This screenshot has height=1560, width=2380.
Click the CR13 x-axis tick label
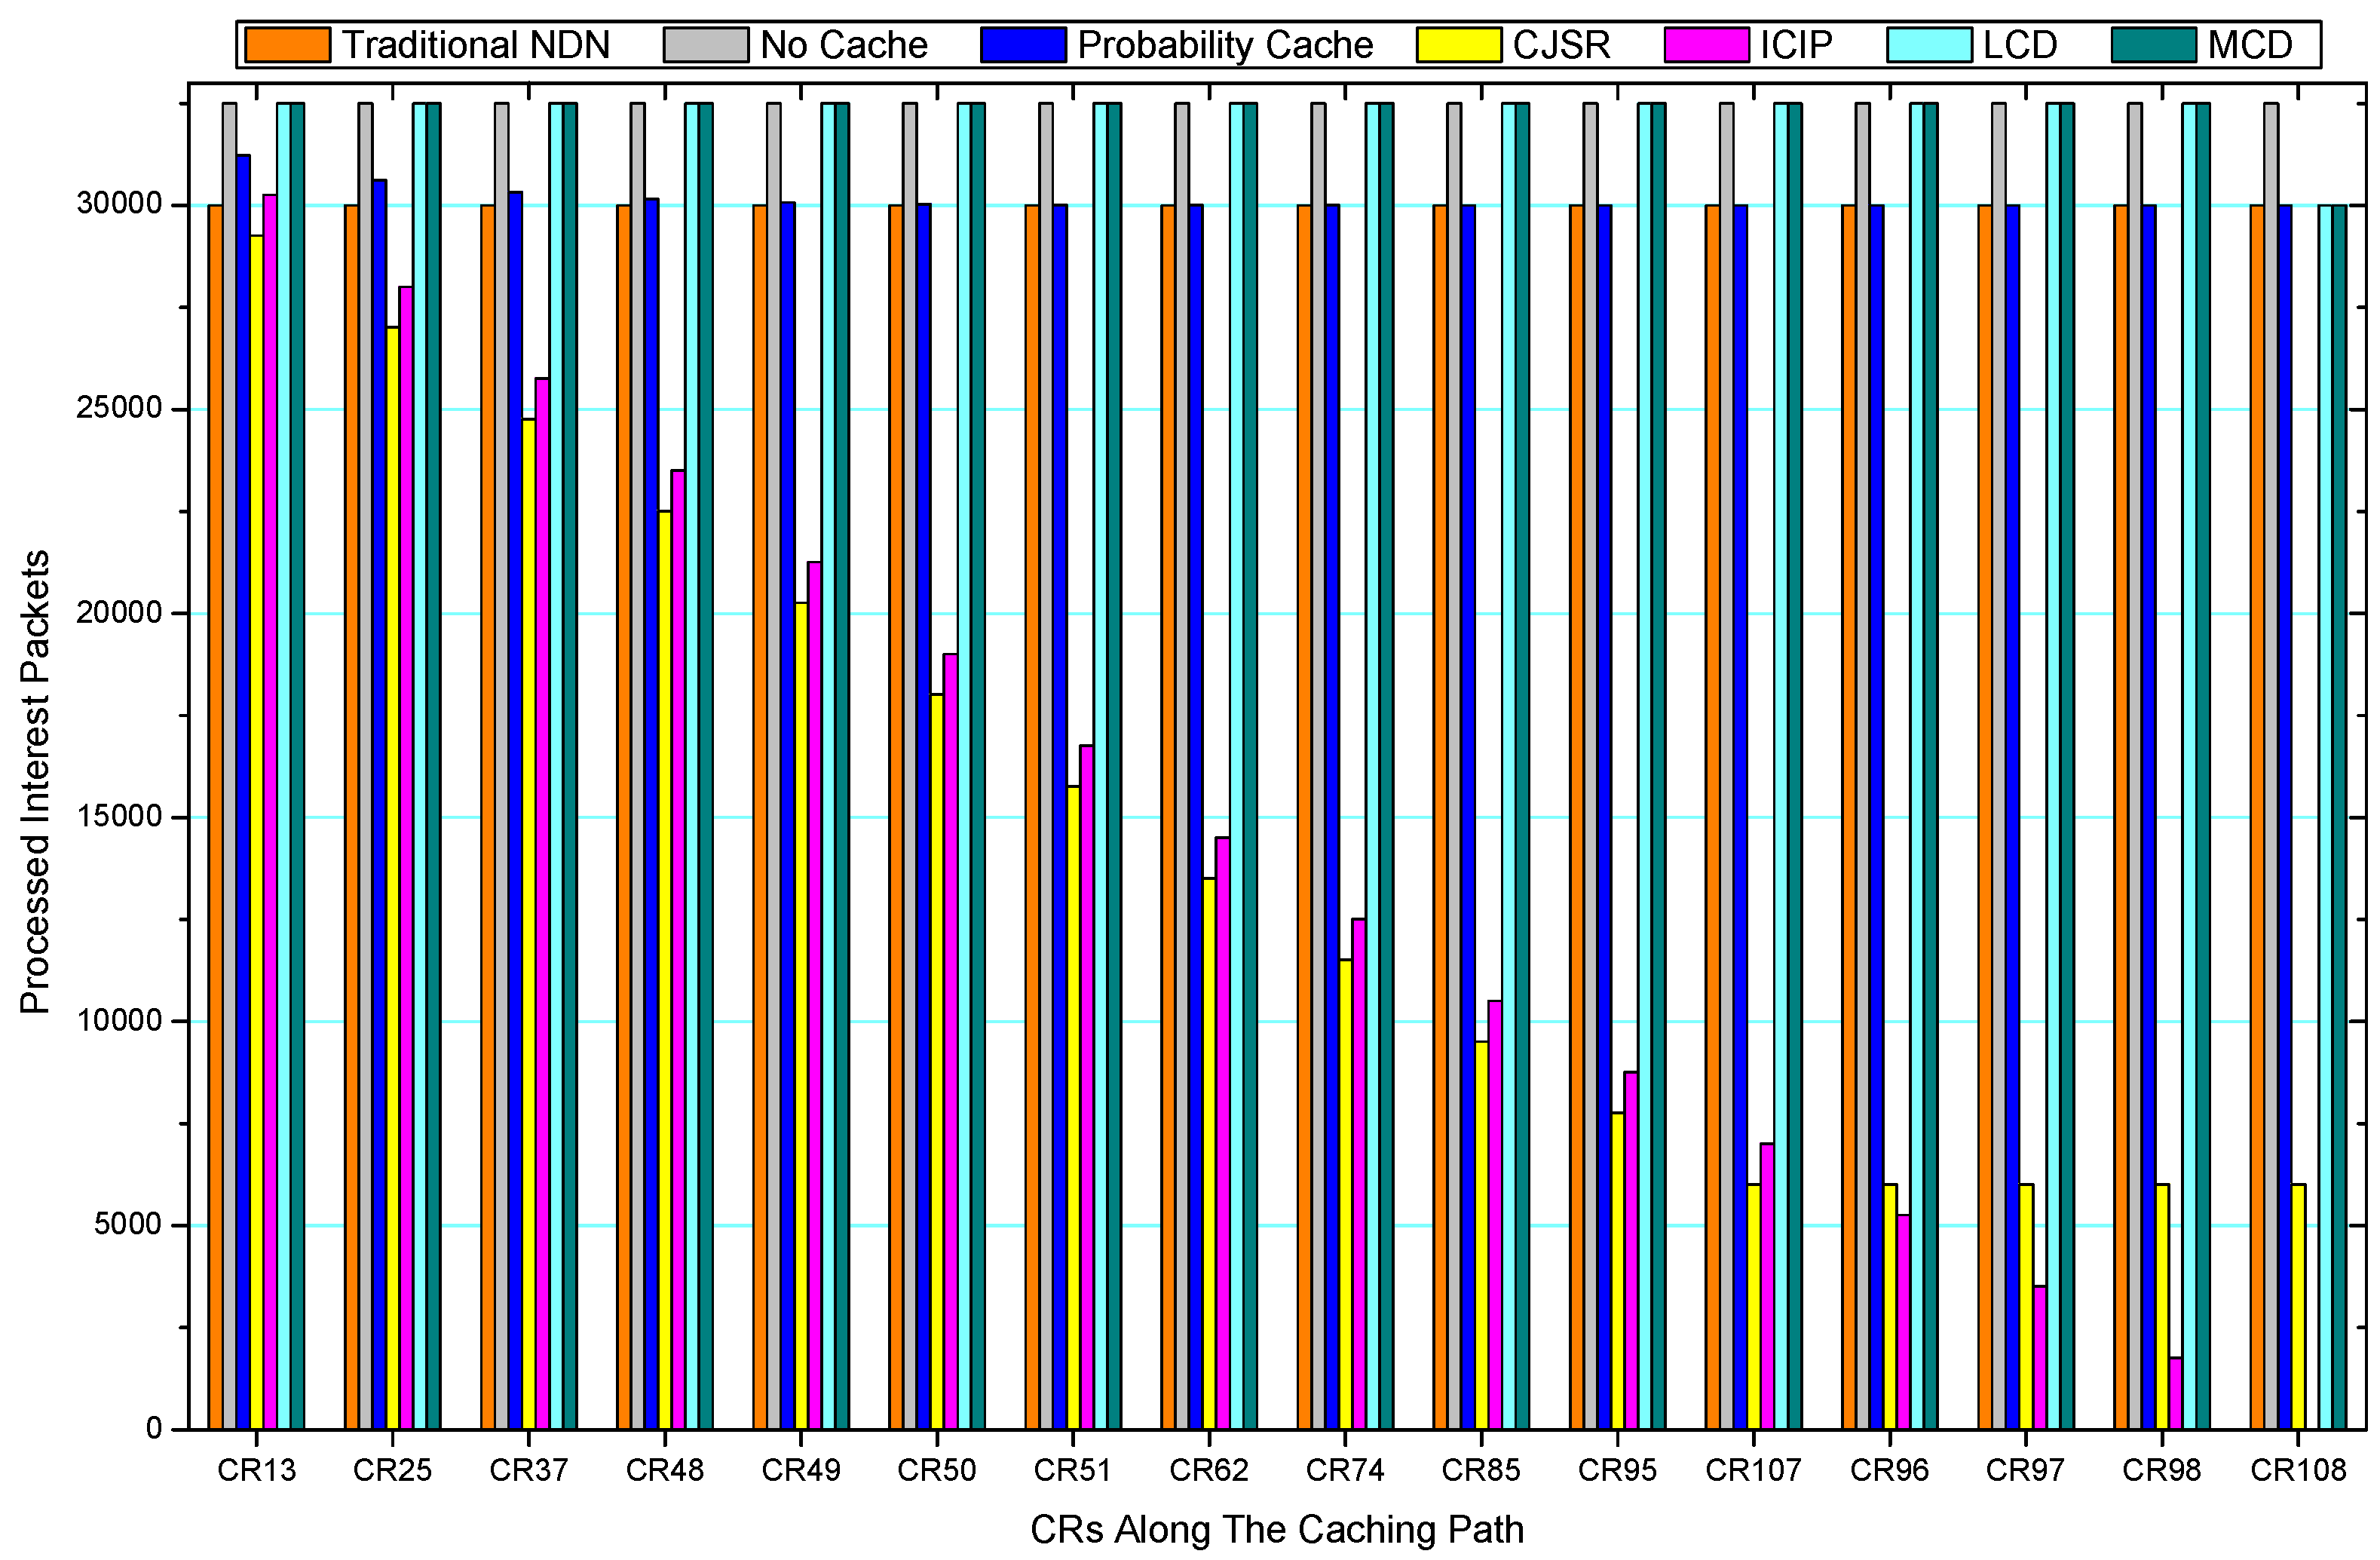click(x=257, y=1470)
